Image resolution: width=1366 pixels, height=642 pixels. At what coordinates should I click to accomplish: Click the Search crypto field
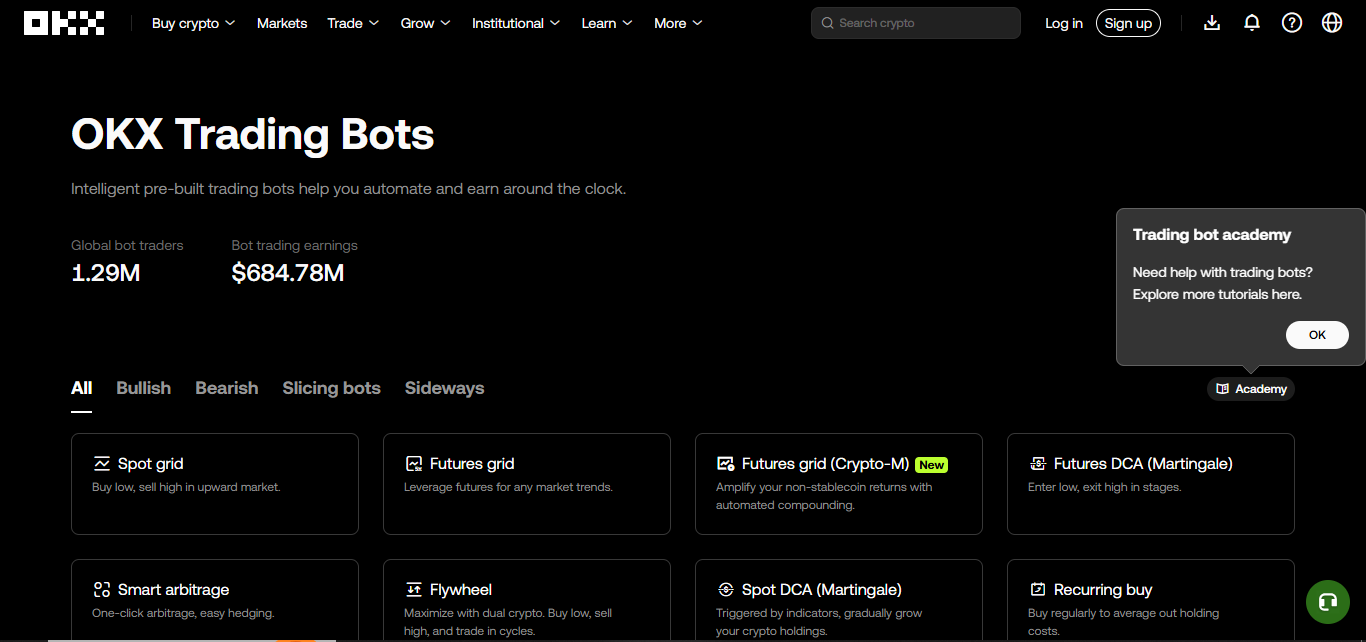click(x=916, y=23)
